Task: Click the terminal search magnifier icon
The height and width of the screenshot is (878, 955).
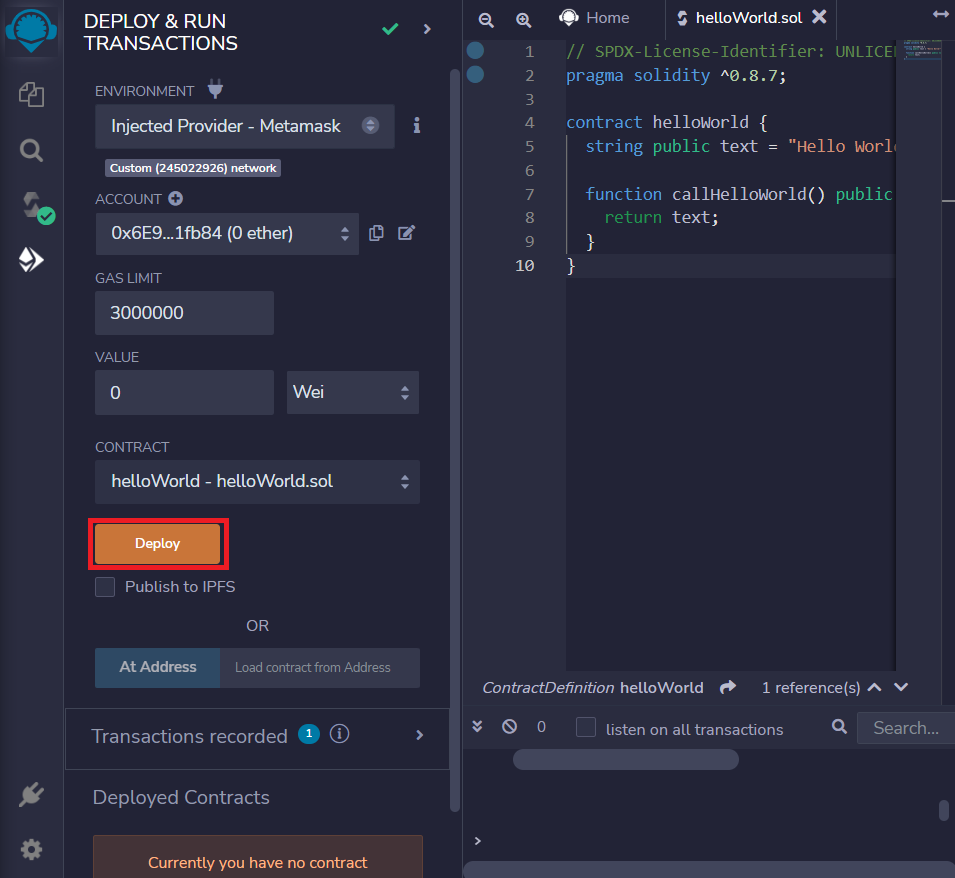Action: 839,726
